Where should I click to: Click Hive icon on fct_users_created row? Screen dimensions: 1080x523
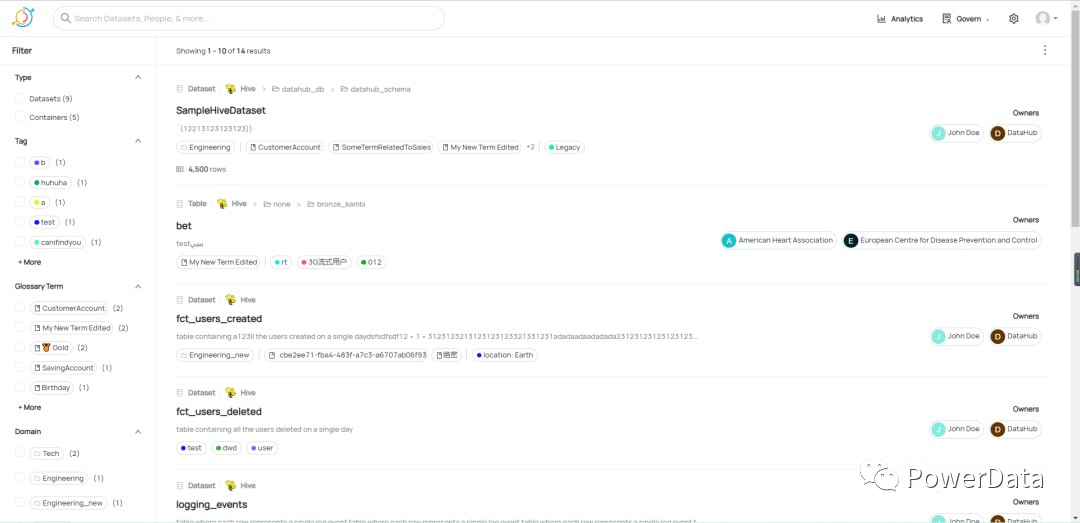231,300
